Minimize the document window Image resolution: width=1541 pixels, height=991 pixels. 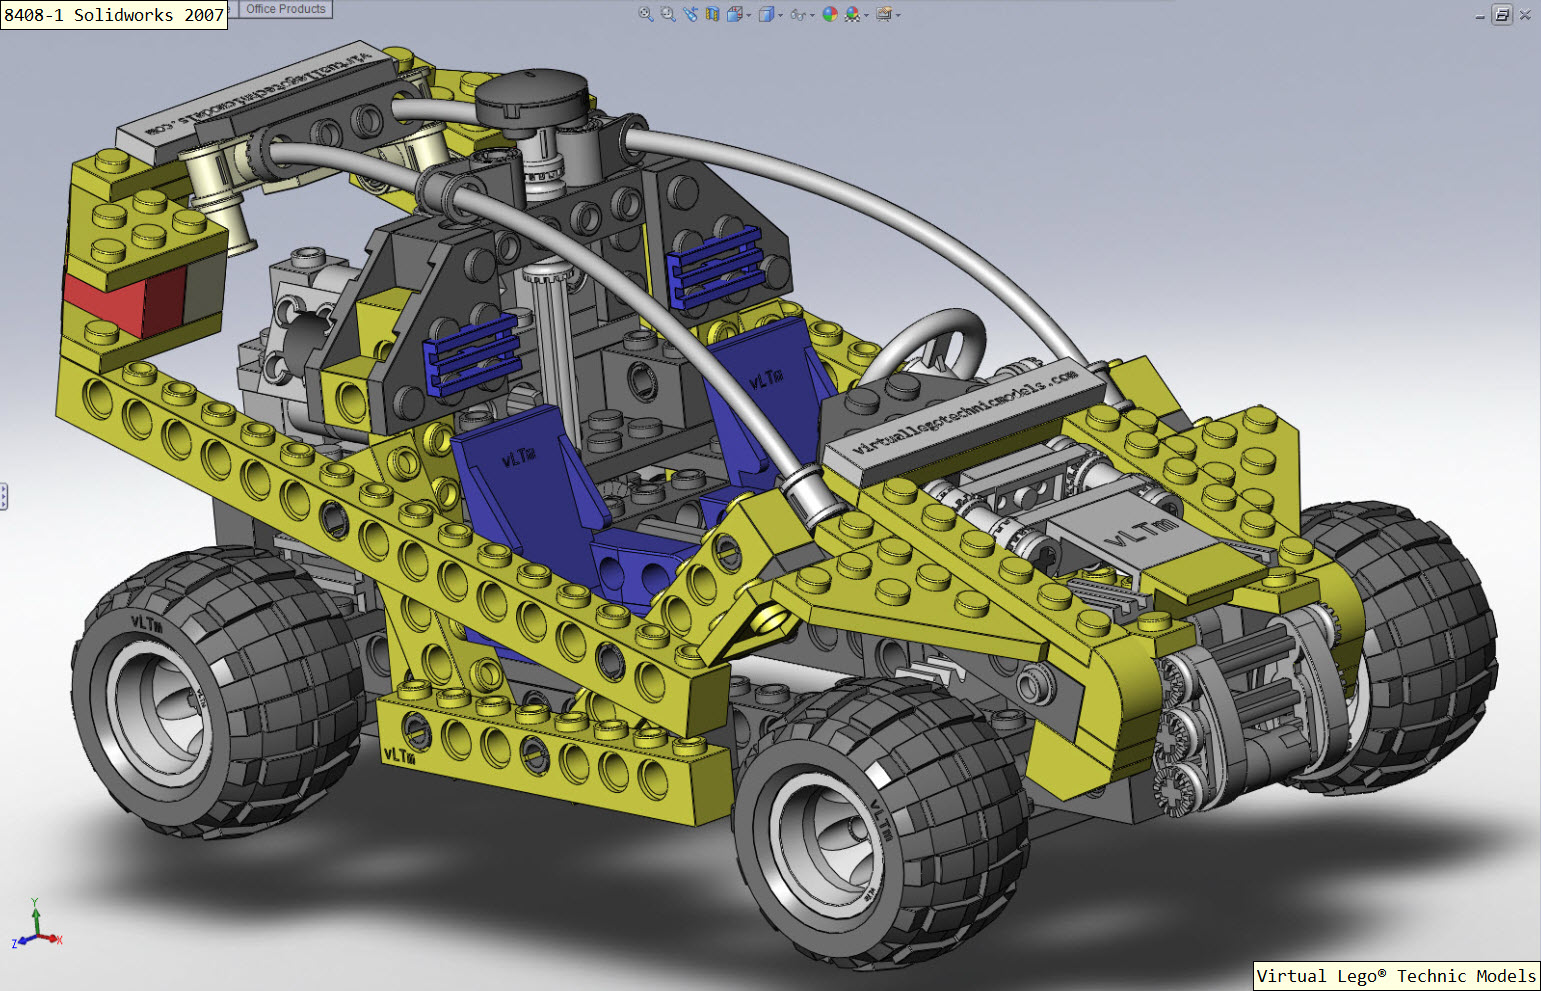tap(1480, 15)
